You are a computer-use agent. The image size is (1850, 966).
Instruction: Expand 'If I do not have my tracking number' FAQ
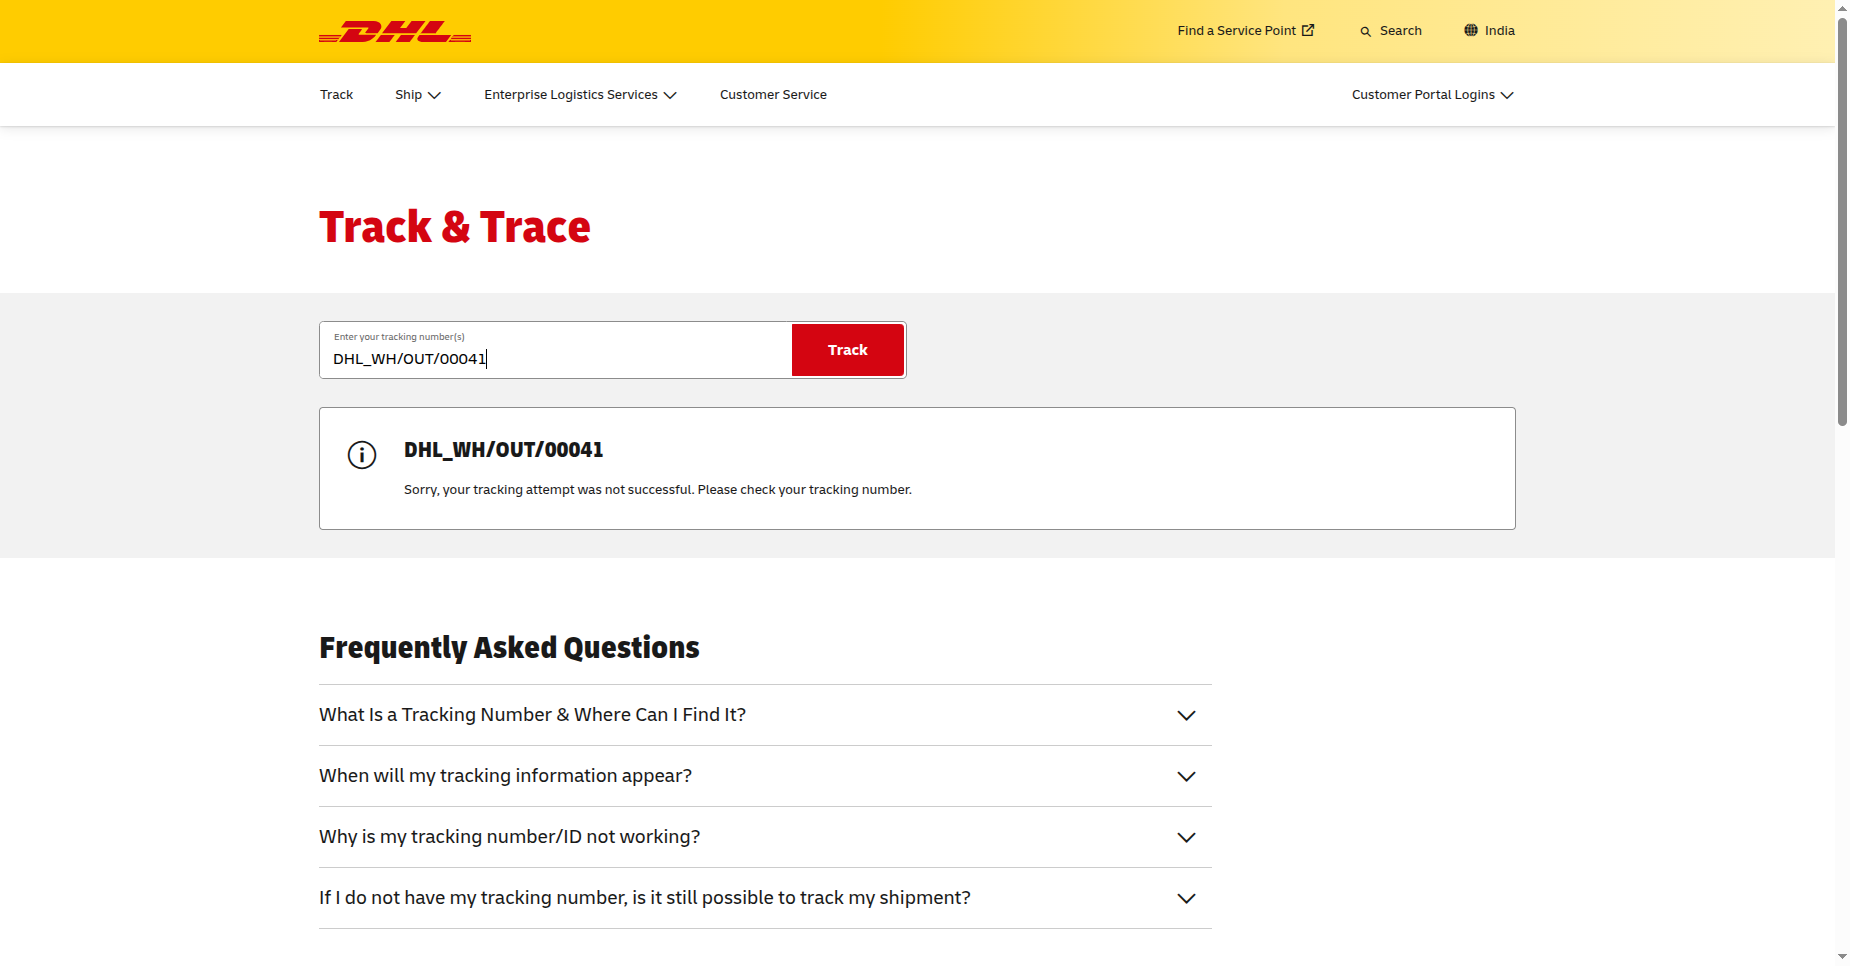pyautogui.click(x=765, y=898)
